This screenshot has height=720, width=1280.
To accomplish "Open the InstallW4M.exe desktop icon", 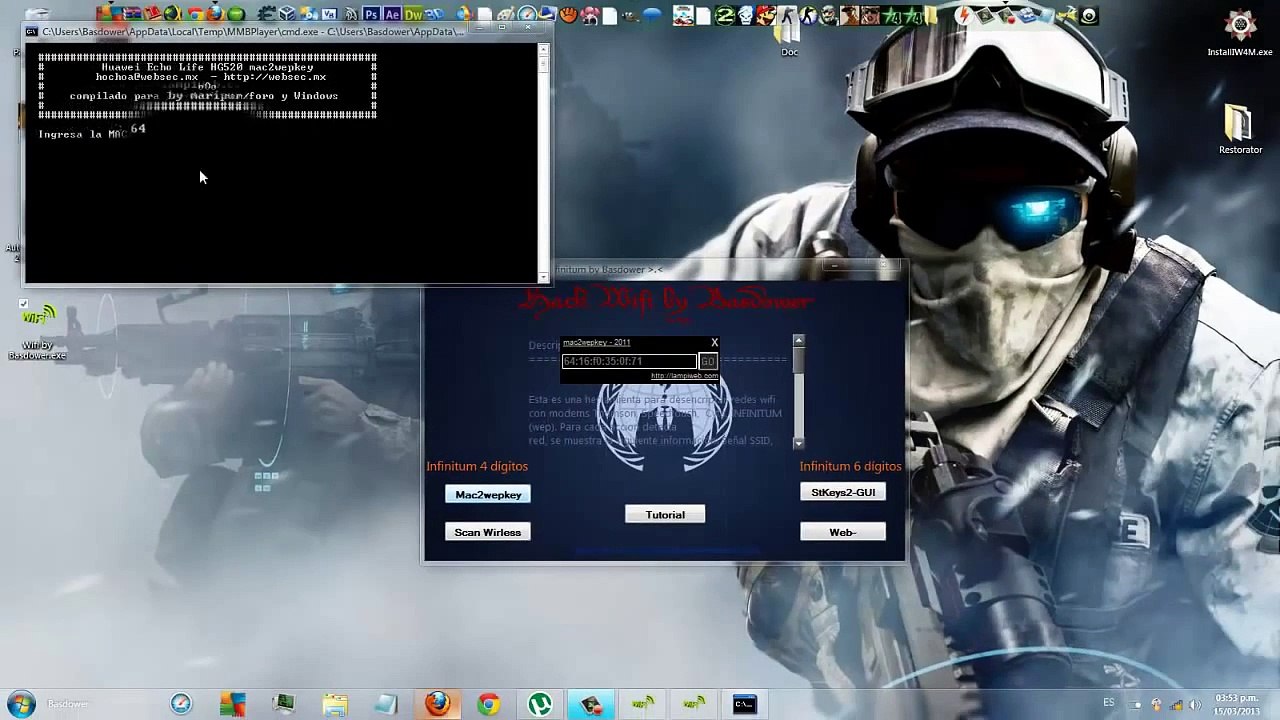I will (1240, 33).
